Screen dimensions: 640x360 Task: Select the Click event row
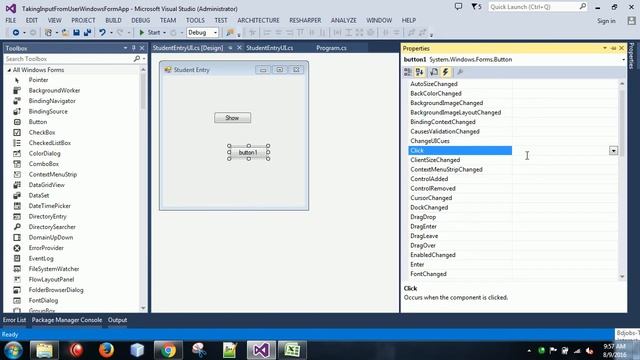pos(460,151)
